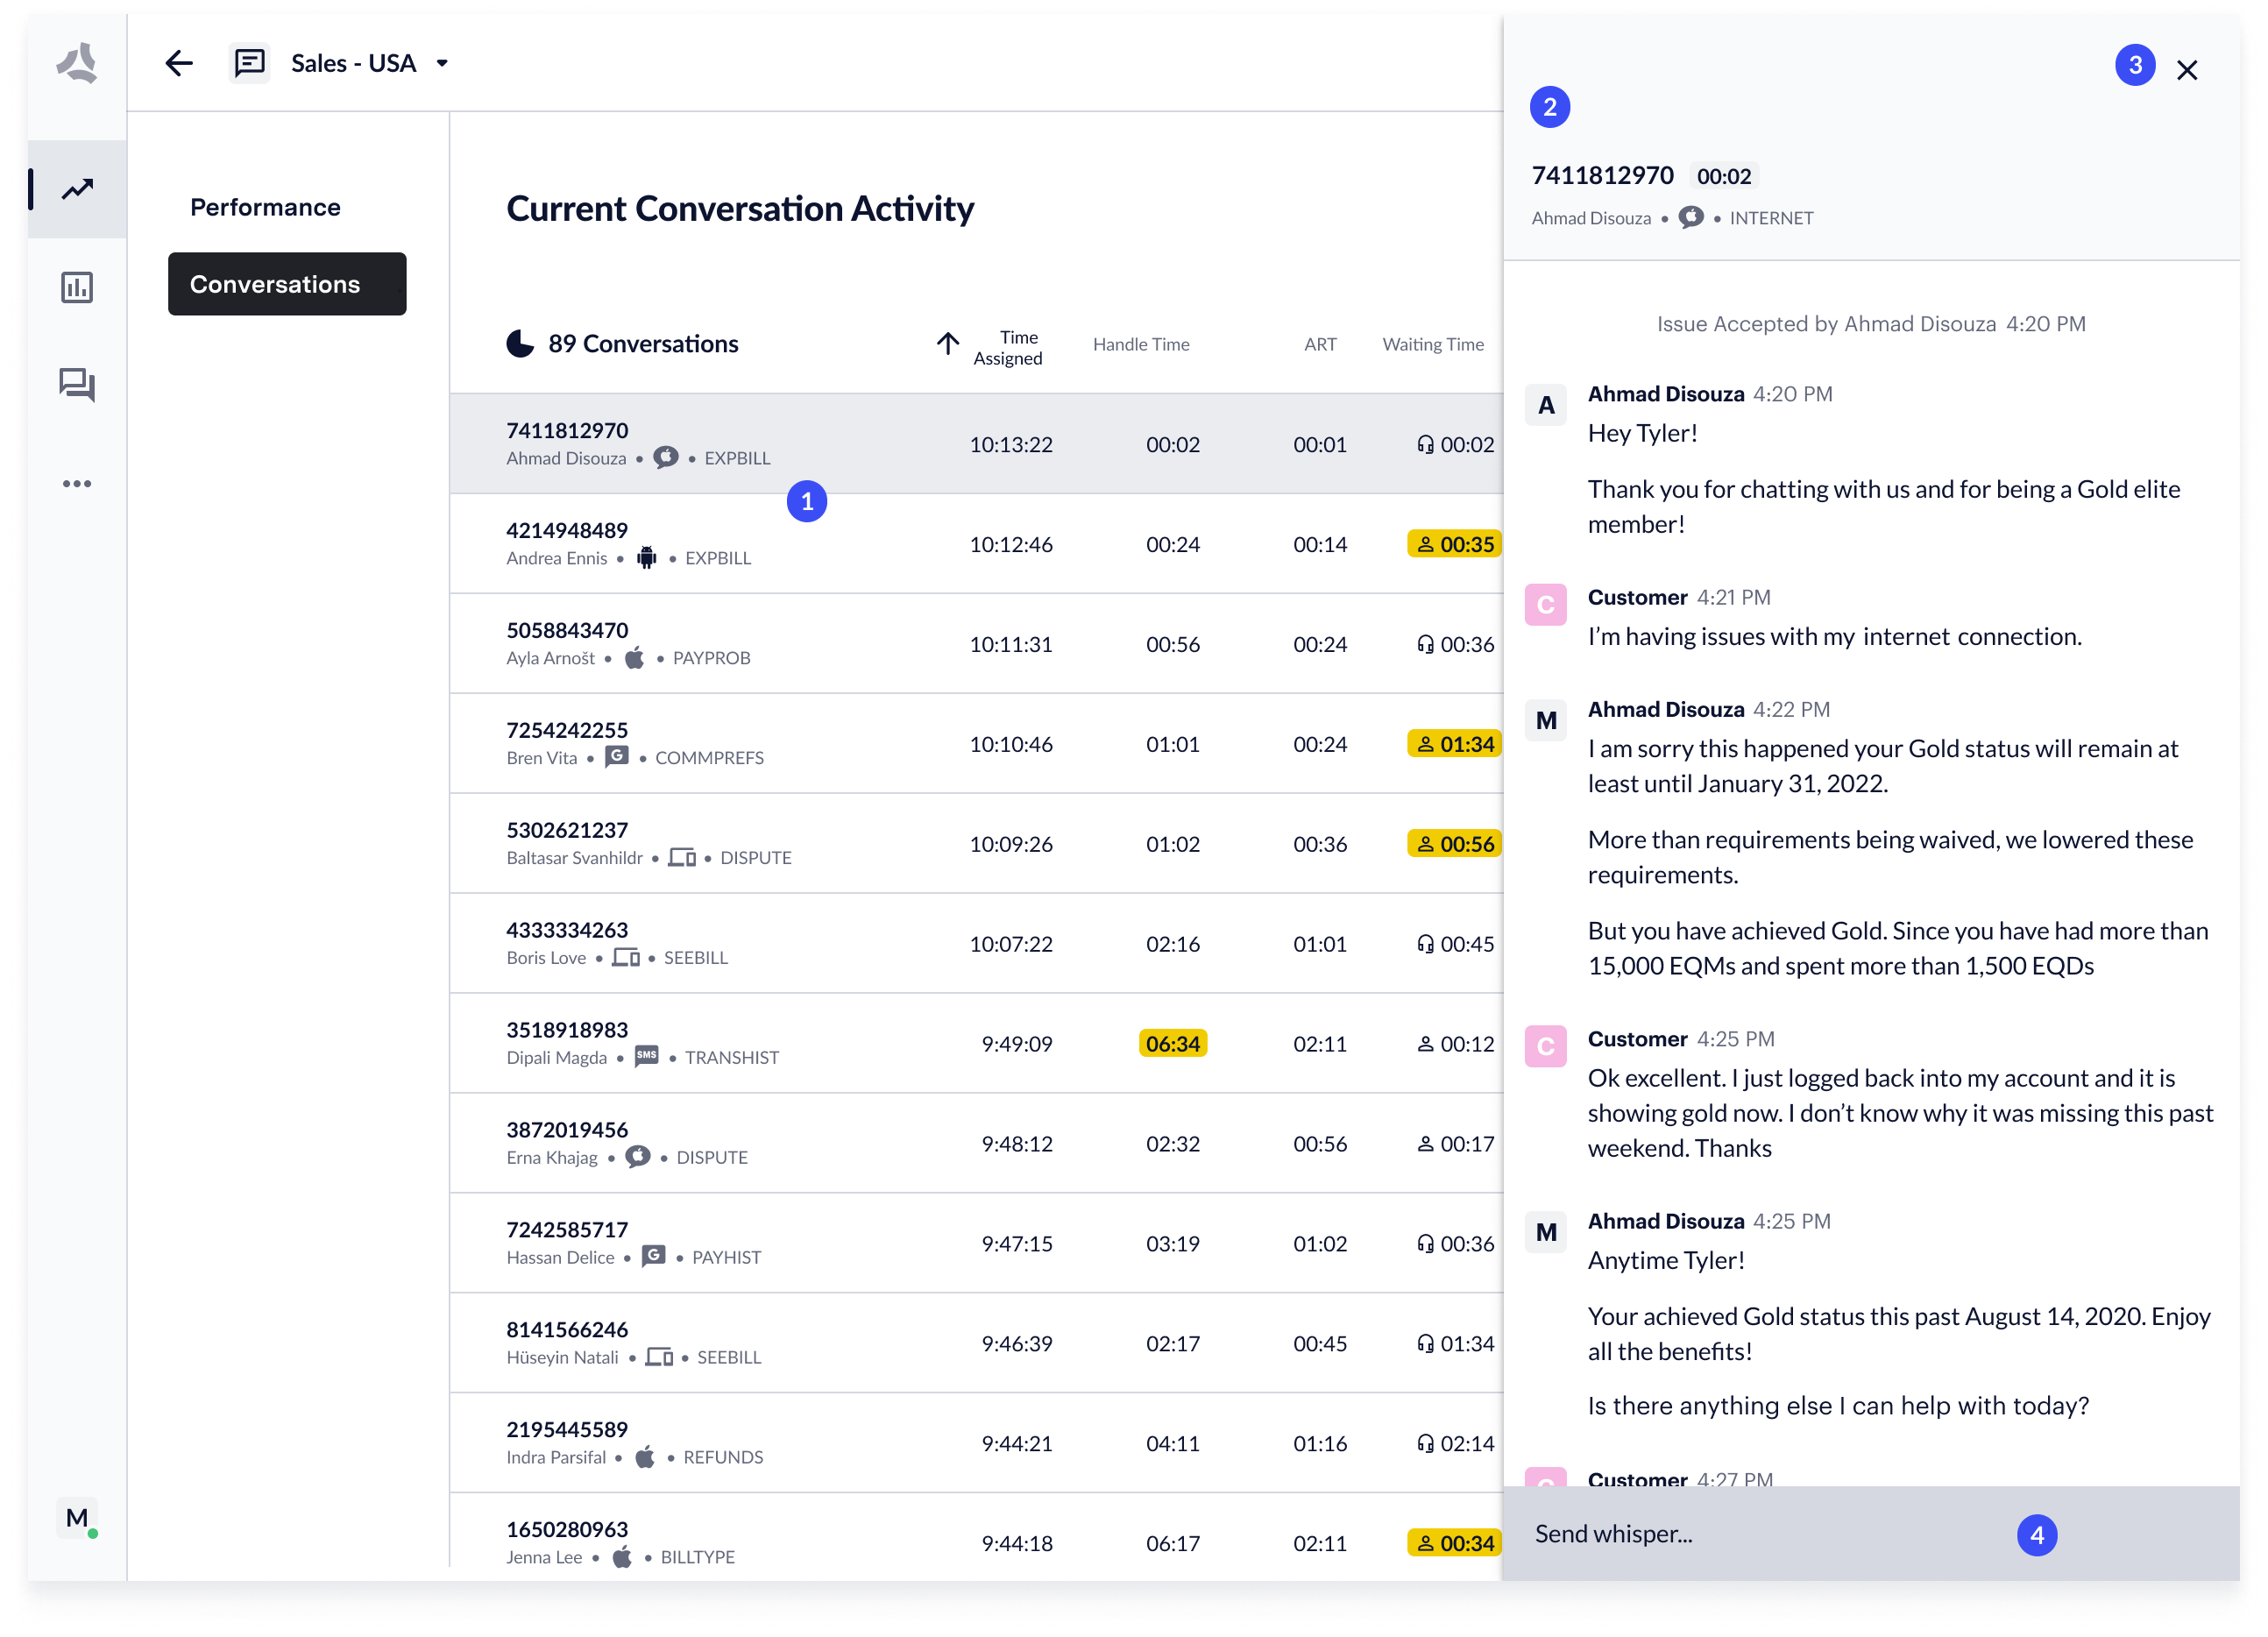Open the conversations chat bubbles sidebar icon
The image size is (2268, 1637).
click(x=77, y=385)
